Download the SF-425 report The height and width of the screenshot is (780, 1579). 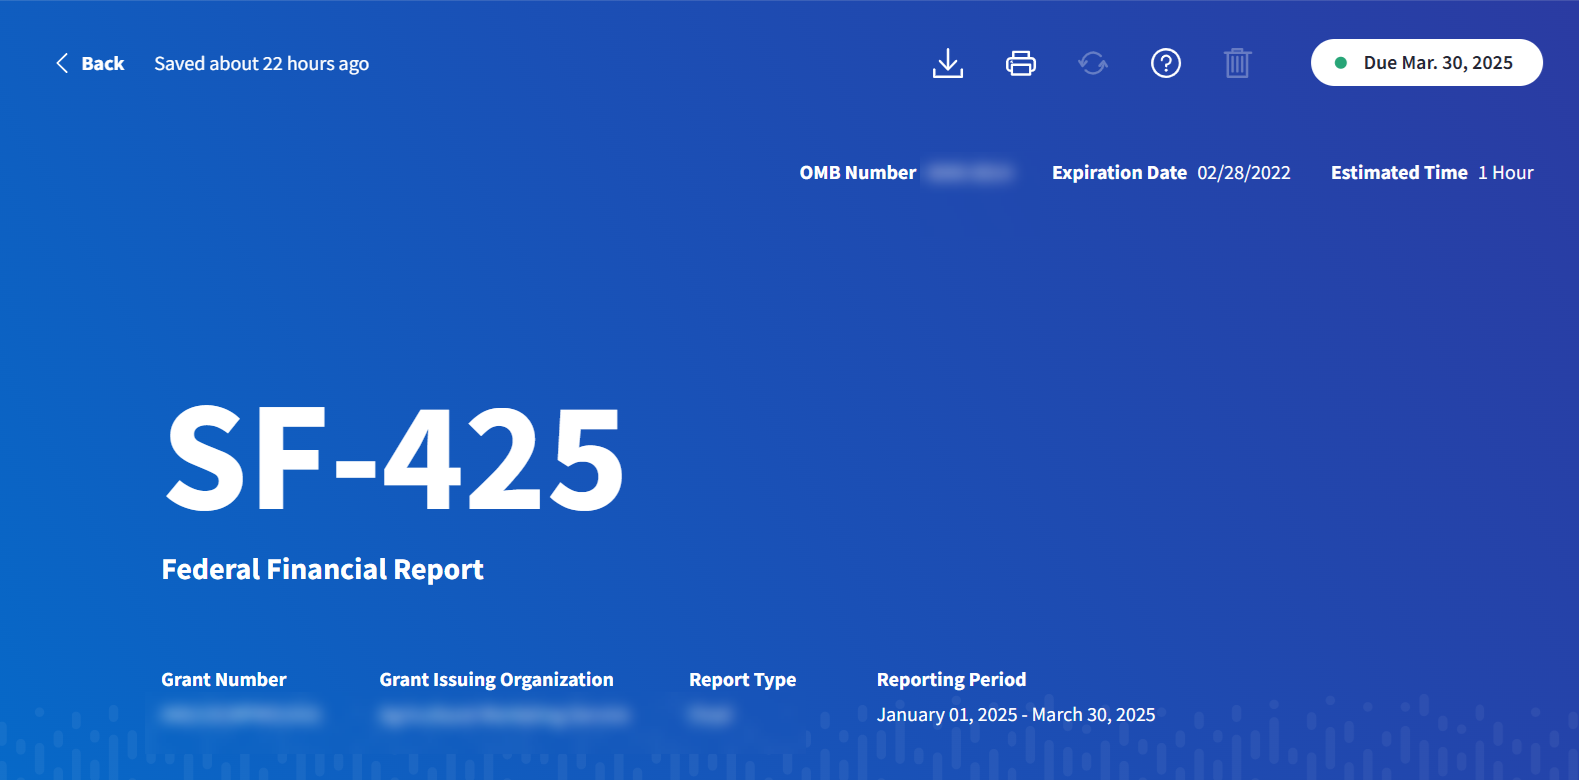(x=947, y=63)
